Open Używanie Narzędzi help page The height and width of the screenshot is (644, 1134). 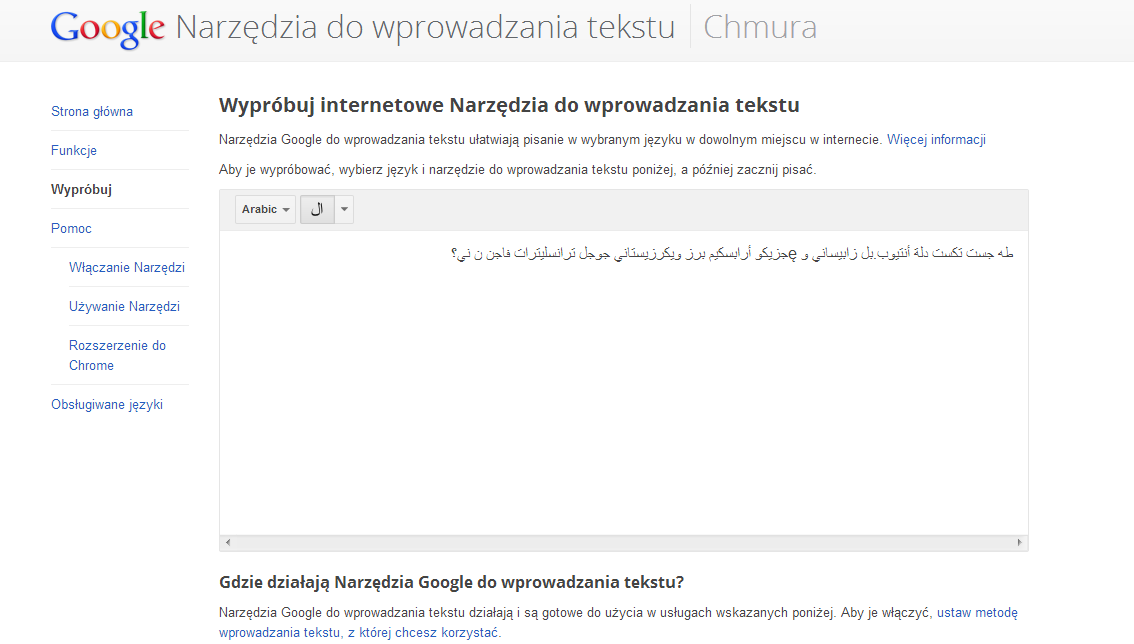pyautogui.click(x=124, y=307)
